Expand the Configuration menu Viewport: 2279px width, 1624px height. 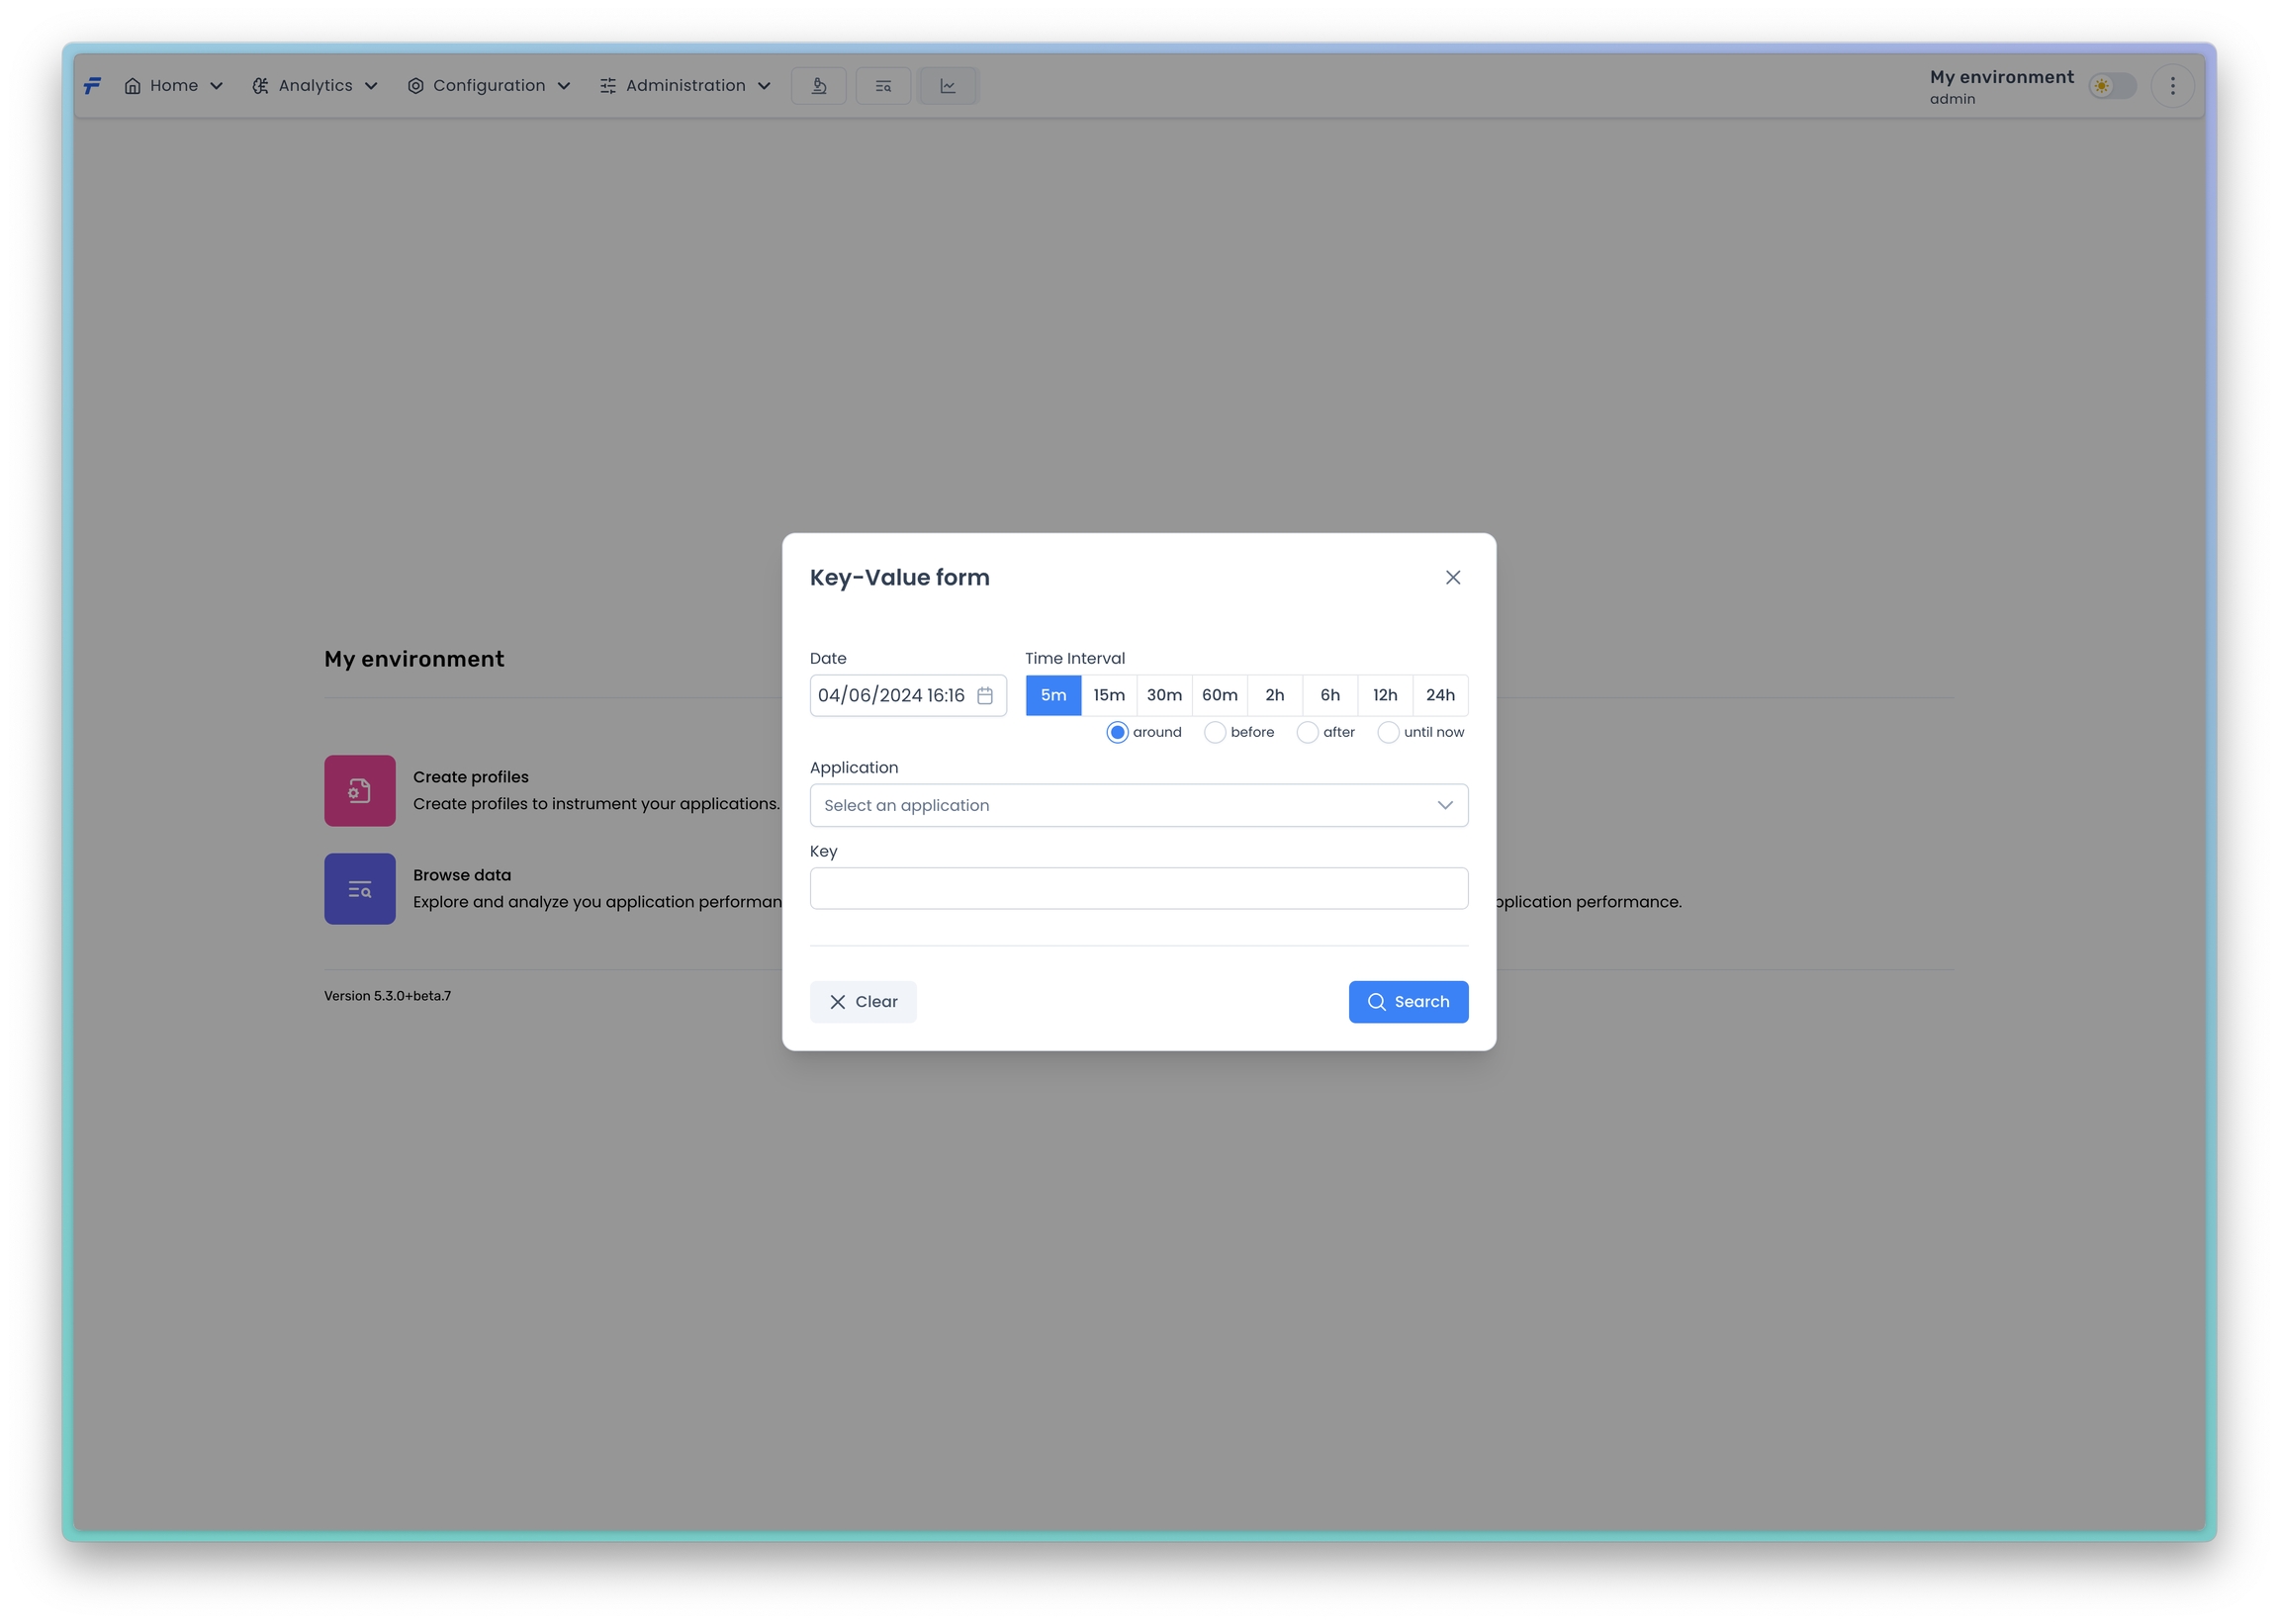coord(489,86)
